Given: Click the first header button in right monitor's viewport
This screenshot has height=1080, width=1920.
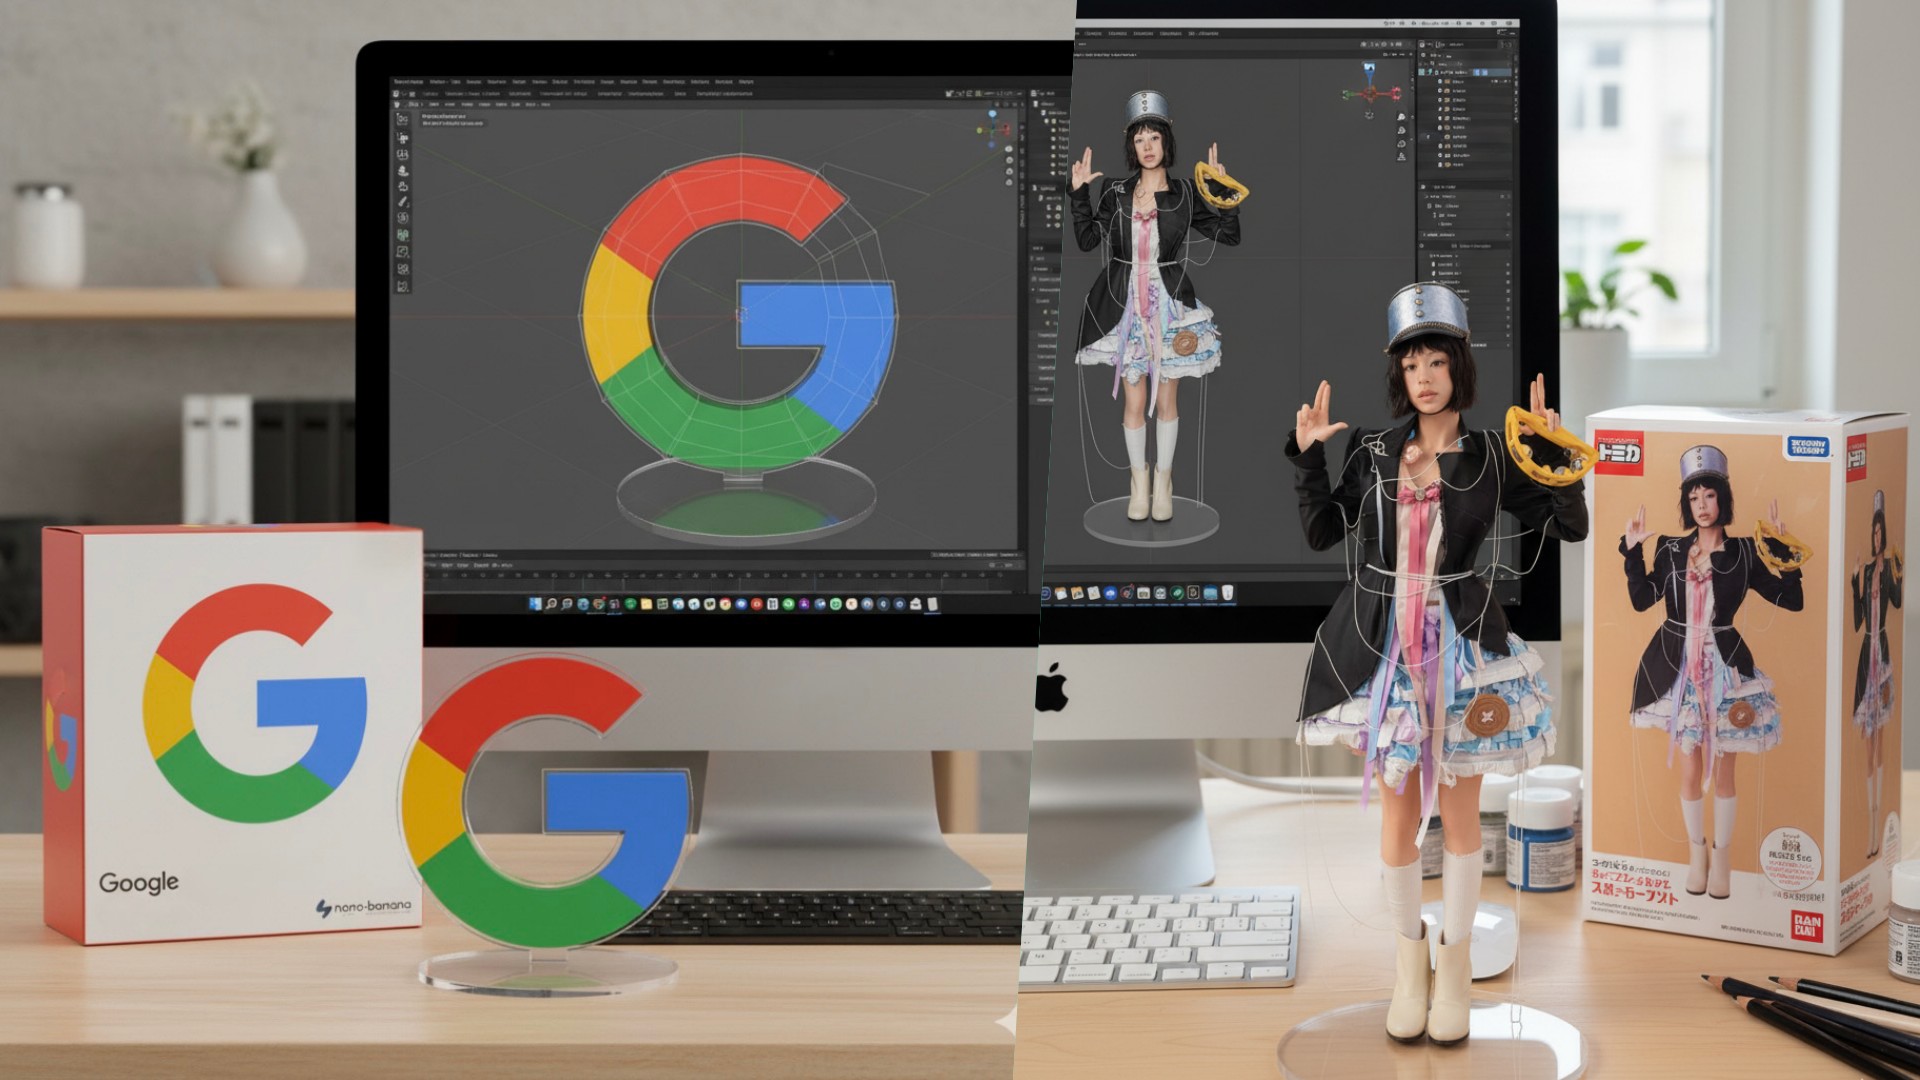Looking at the screenshot, I should coord(1082,44).
